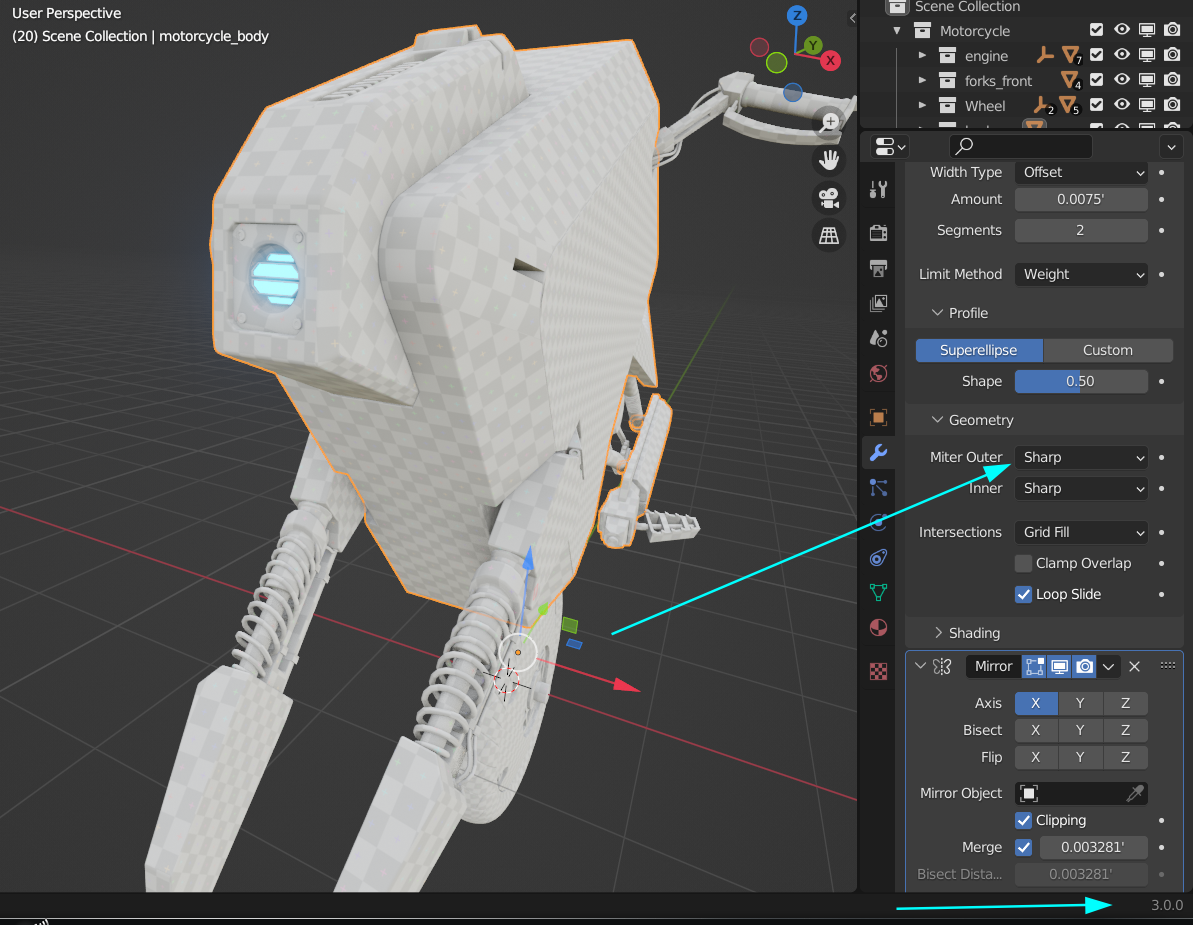Open the Inner miter Sharp dropdown

click(1081, 489)
